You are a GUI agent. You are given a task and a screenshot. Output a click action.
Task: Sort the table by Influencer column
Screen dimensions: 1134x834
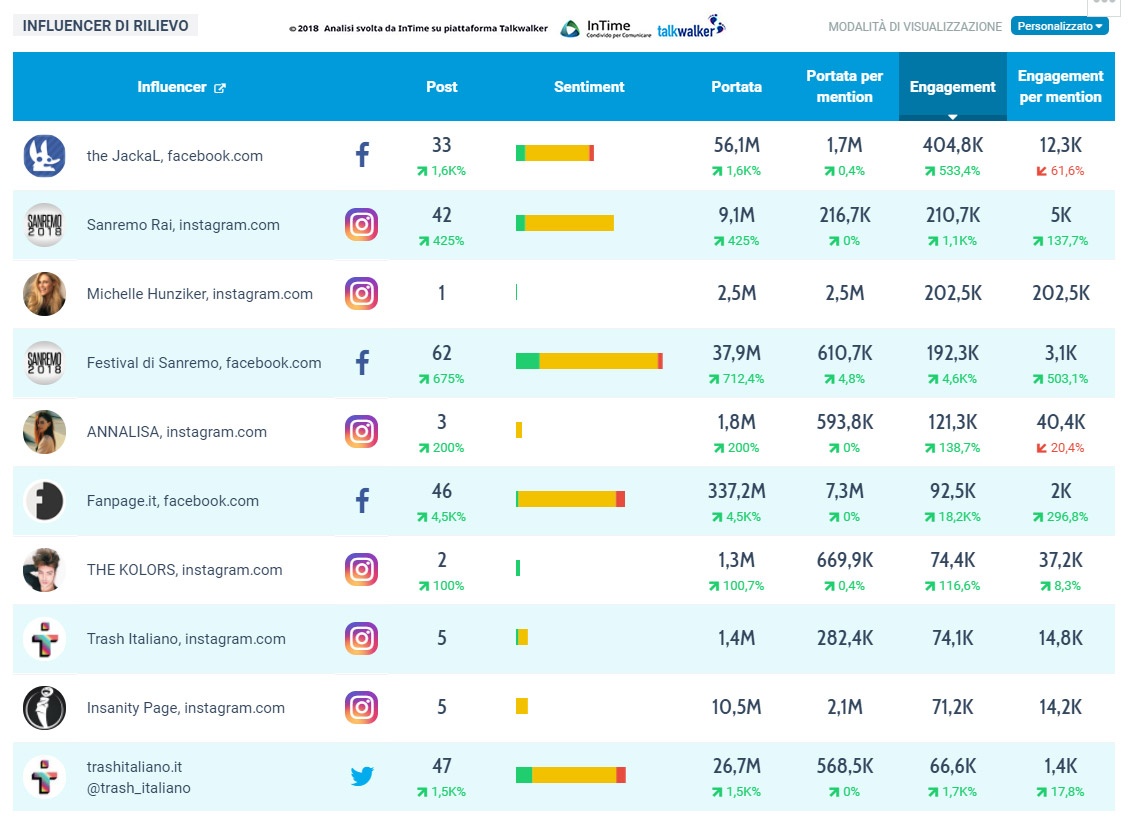[172, 87]
